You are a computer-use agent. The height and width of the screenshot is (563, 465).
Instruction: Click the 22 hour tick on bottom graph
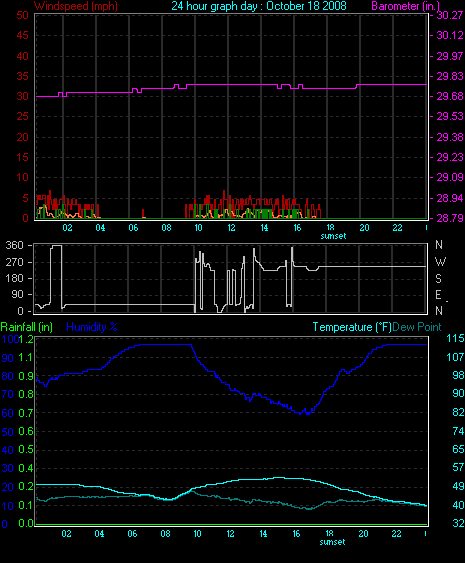click(x=396, y=534)
